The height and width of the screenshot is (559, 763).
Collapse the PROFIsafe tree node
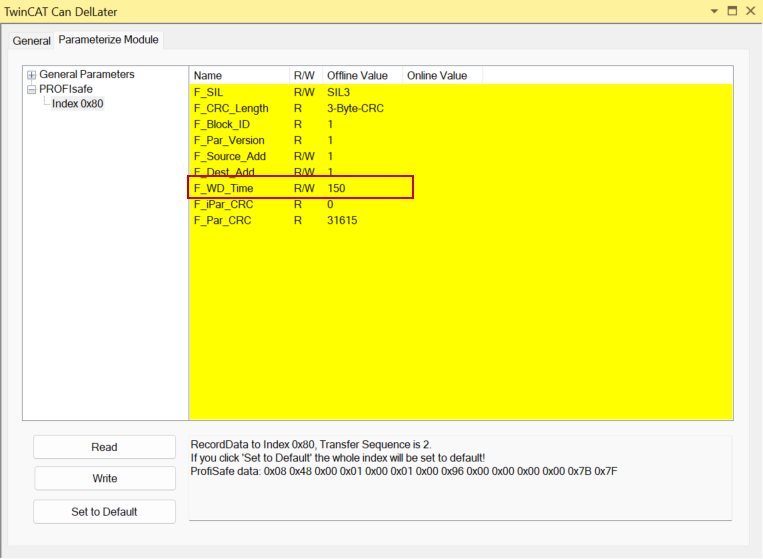(32, 90)
